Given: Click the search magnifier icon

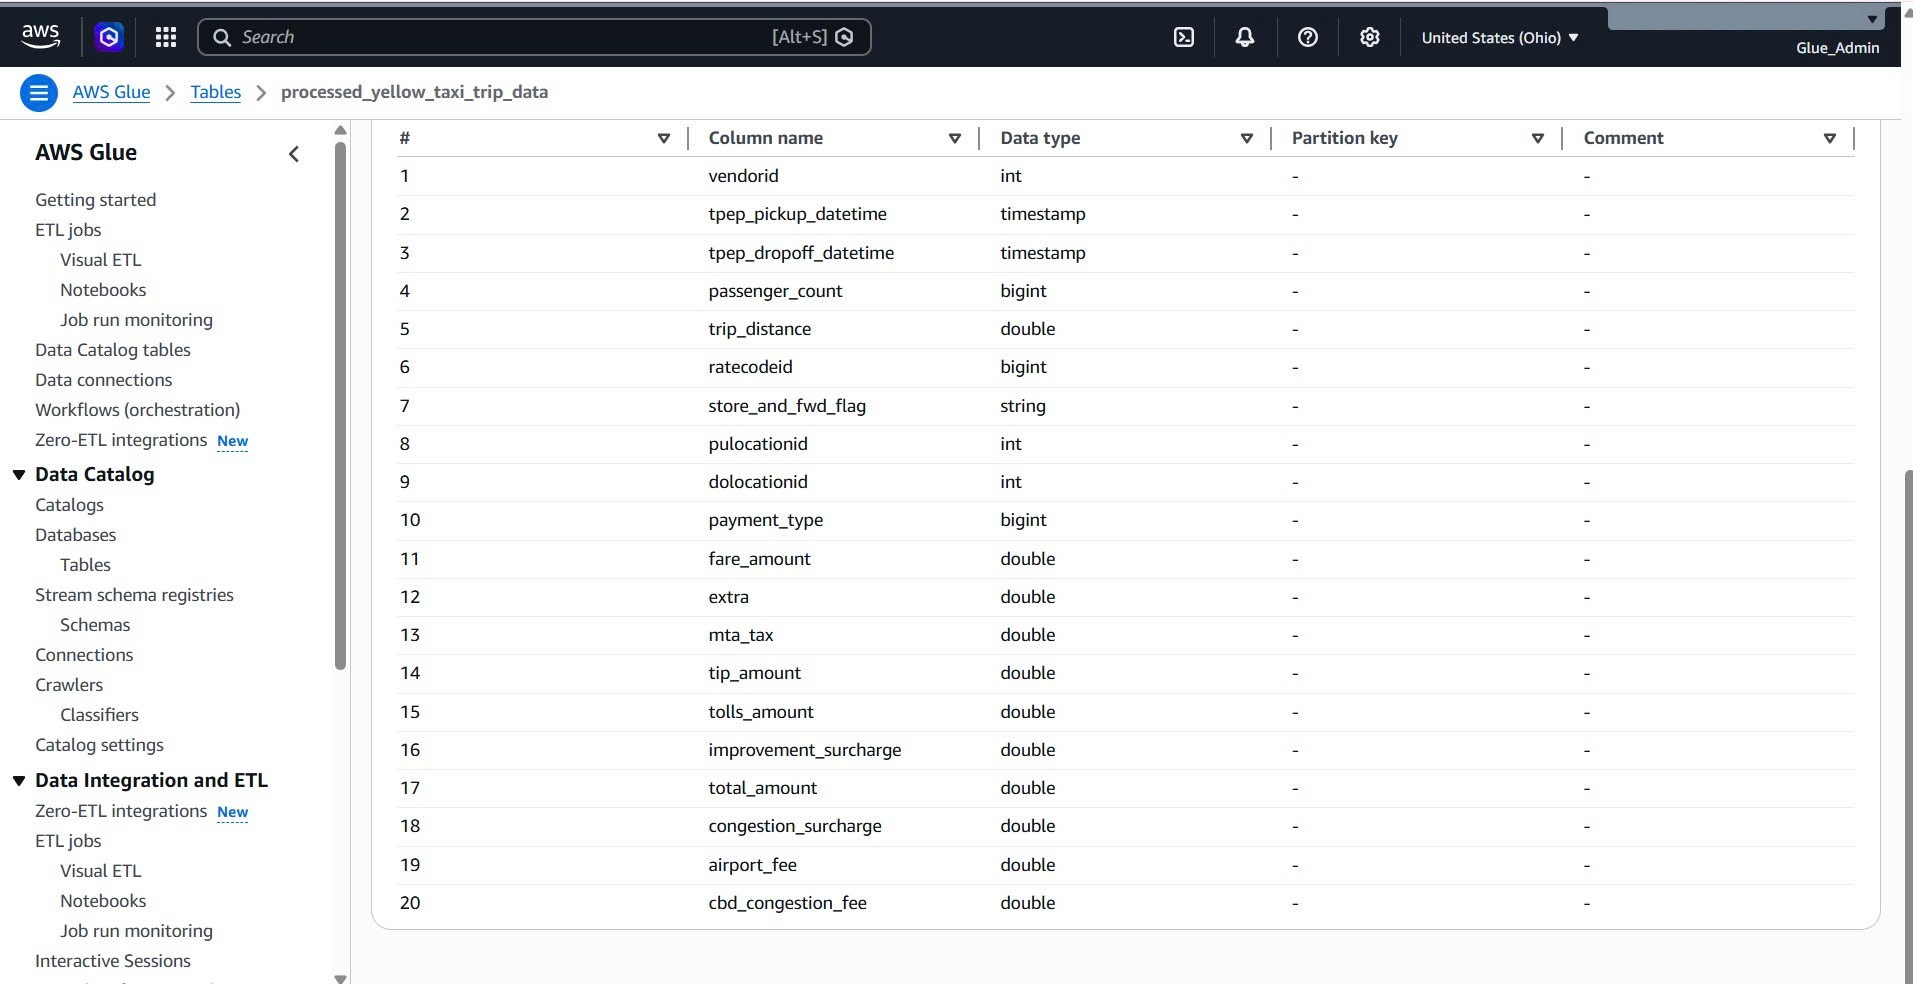Looking at the screenshot, I should point(222,37).
